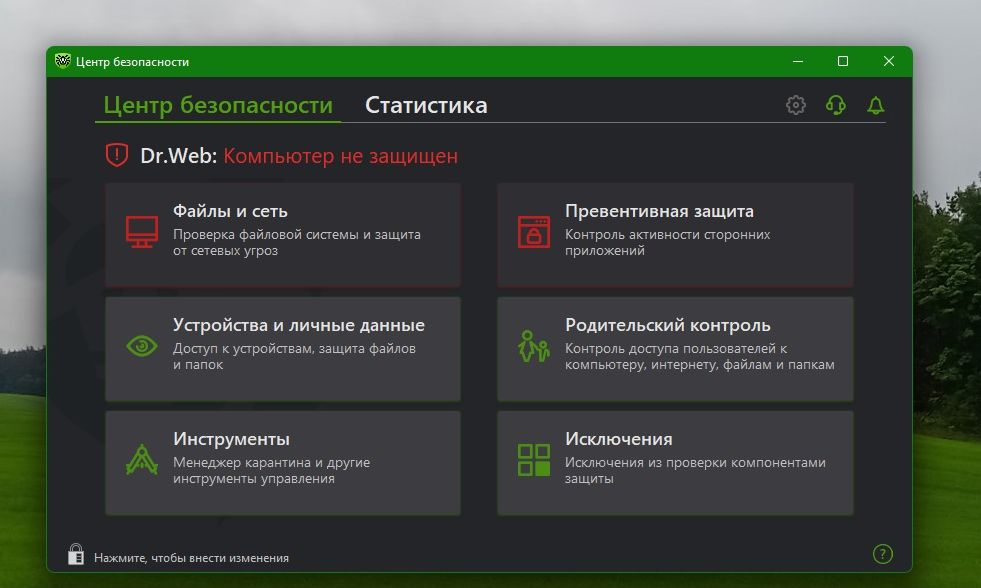Open the Родительский контроль tile title
Screen dimensions: 981x588
click(x=667, y=325)
